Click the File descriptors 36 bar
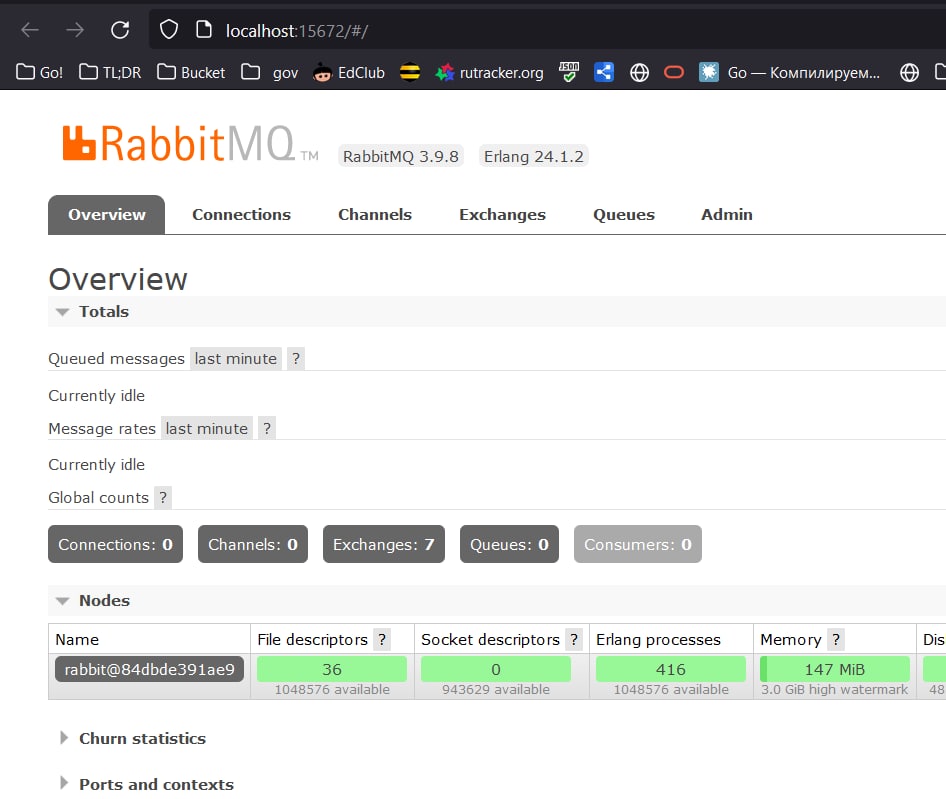946x799 pixels. pyautogui.click(x=332, y=669)
